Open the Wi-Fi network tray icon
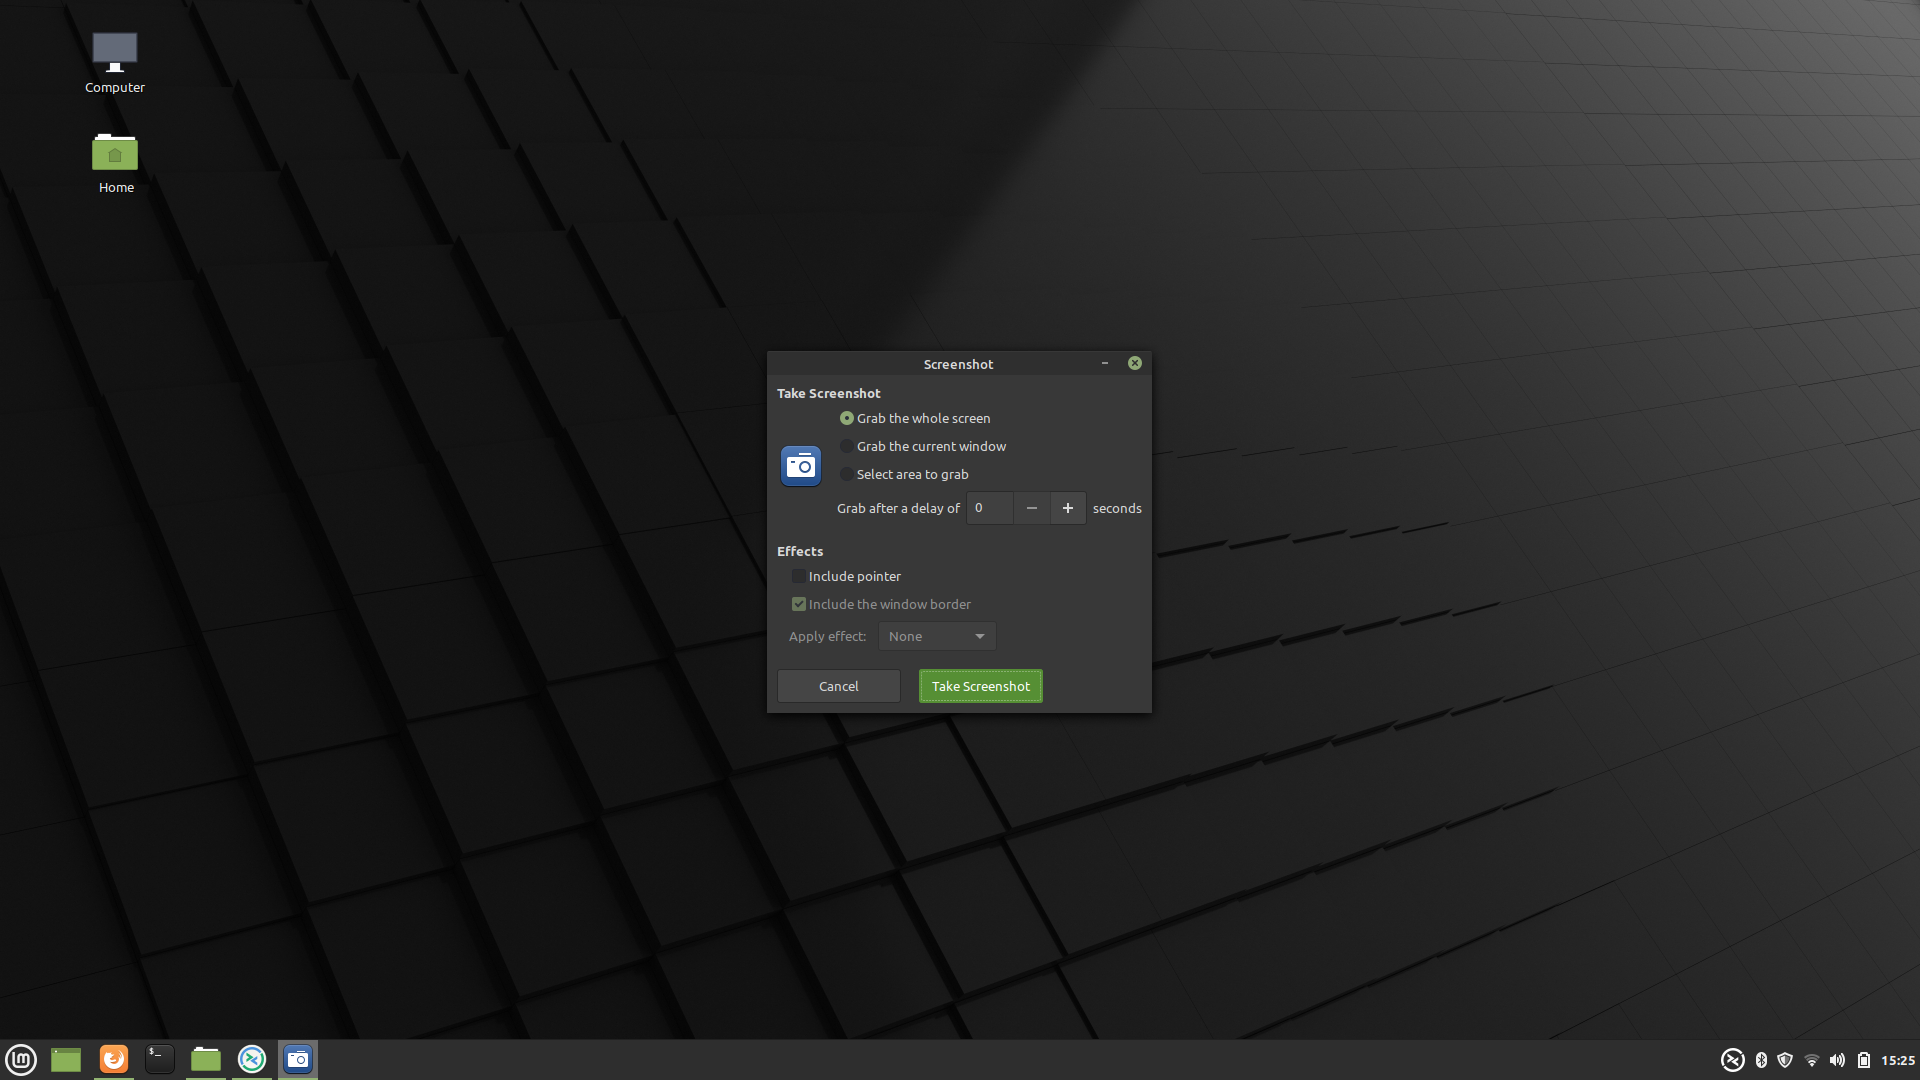Screen dimensions: 1920x1080 pyautogui.click(x=1811, y=1060)
